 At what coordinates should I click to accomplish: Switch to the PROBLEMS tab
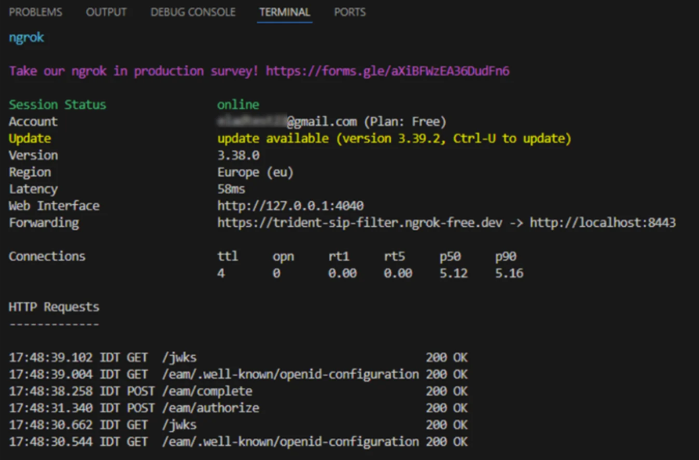click(36, 12)
